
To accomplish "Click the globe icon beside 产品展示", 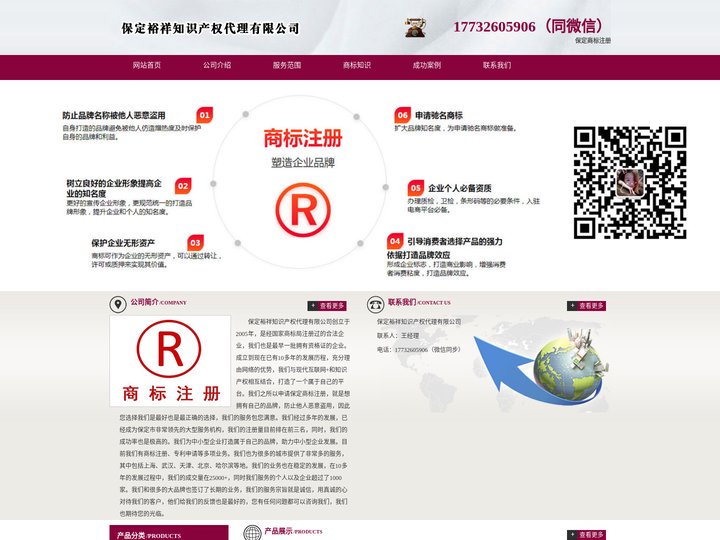I will point(252,533).
